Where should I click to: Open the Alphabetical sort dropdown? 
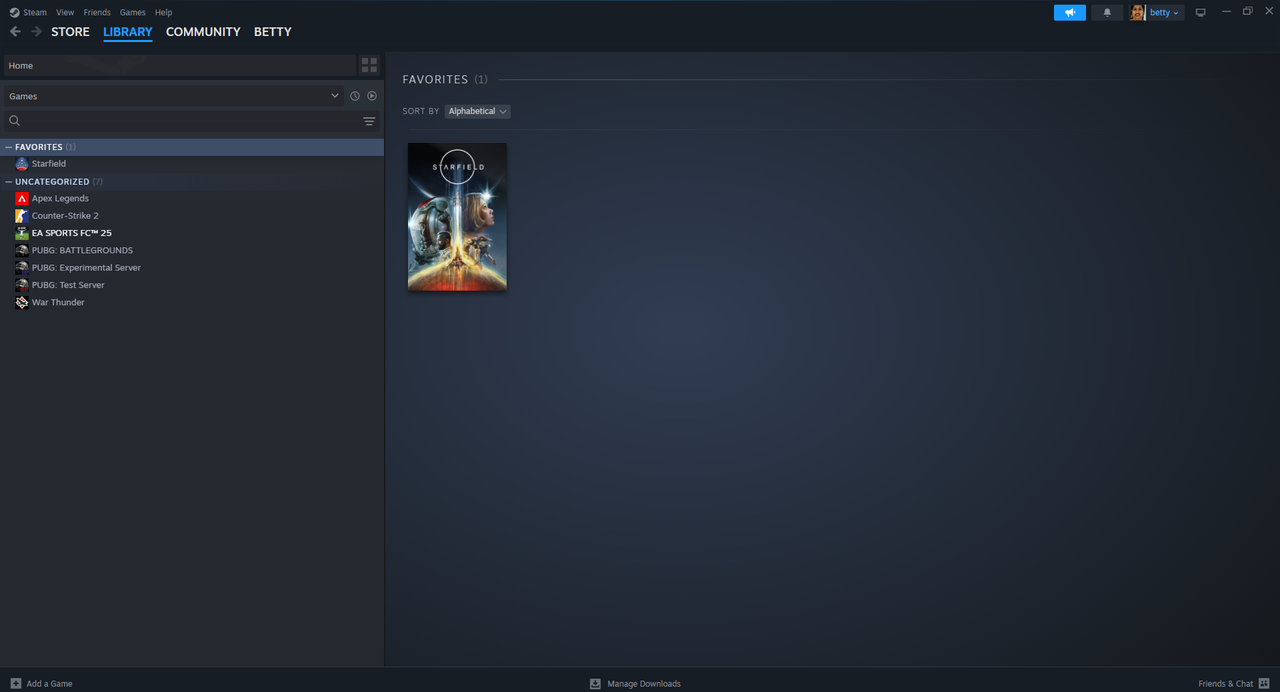click(477, 111)
